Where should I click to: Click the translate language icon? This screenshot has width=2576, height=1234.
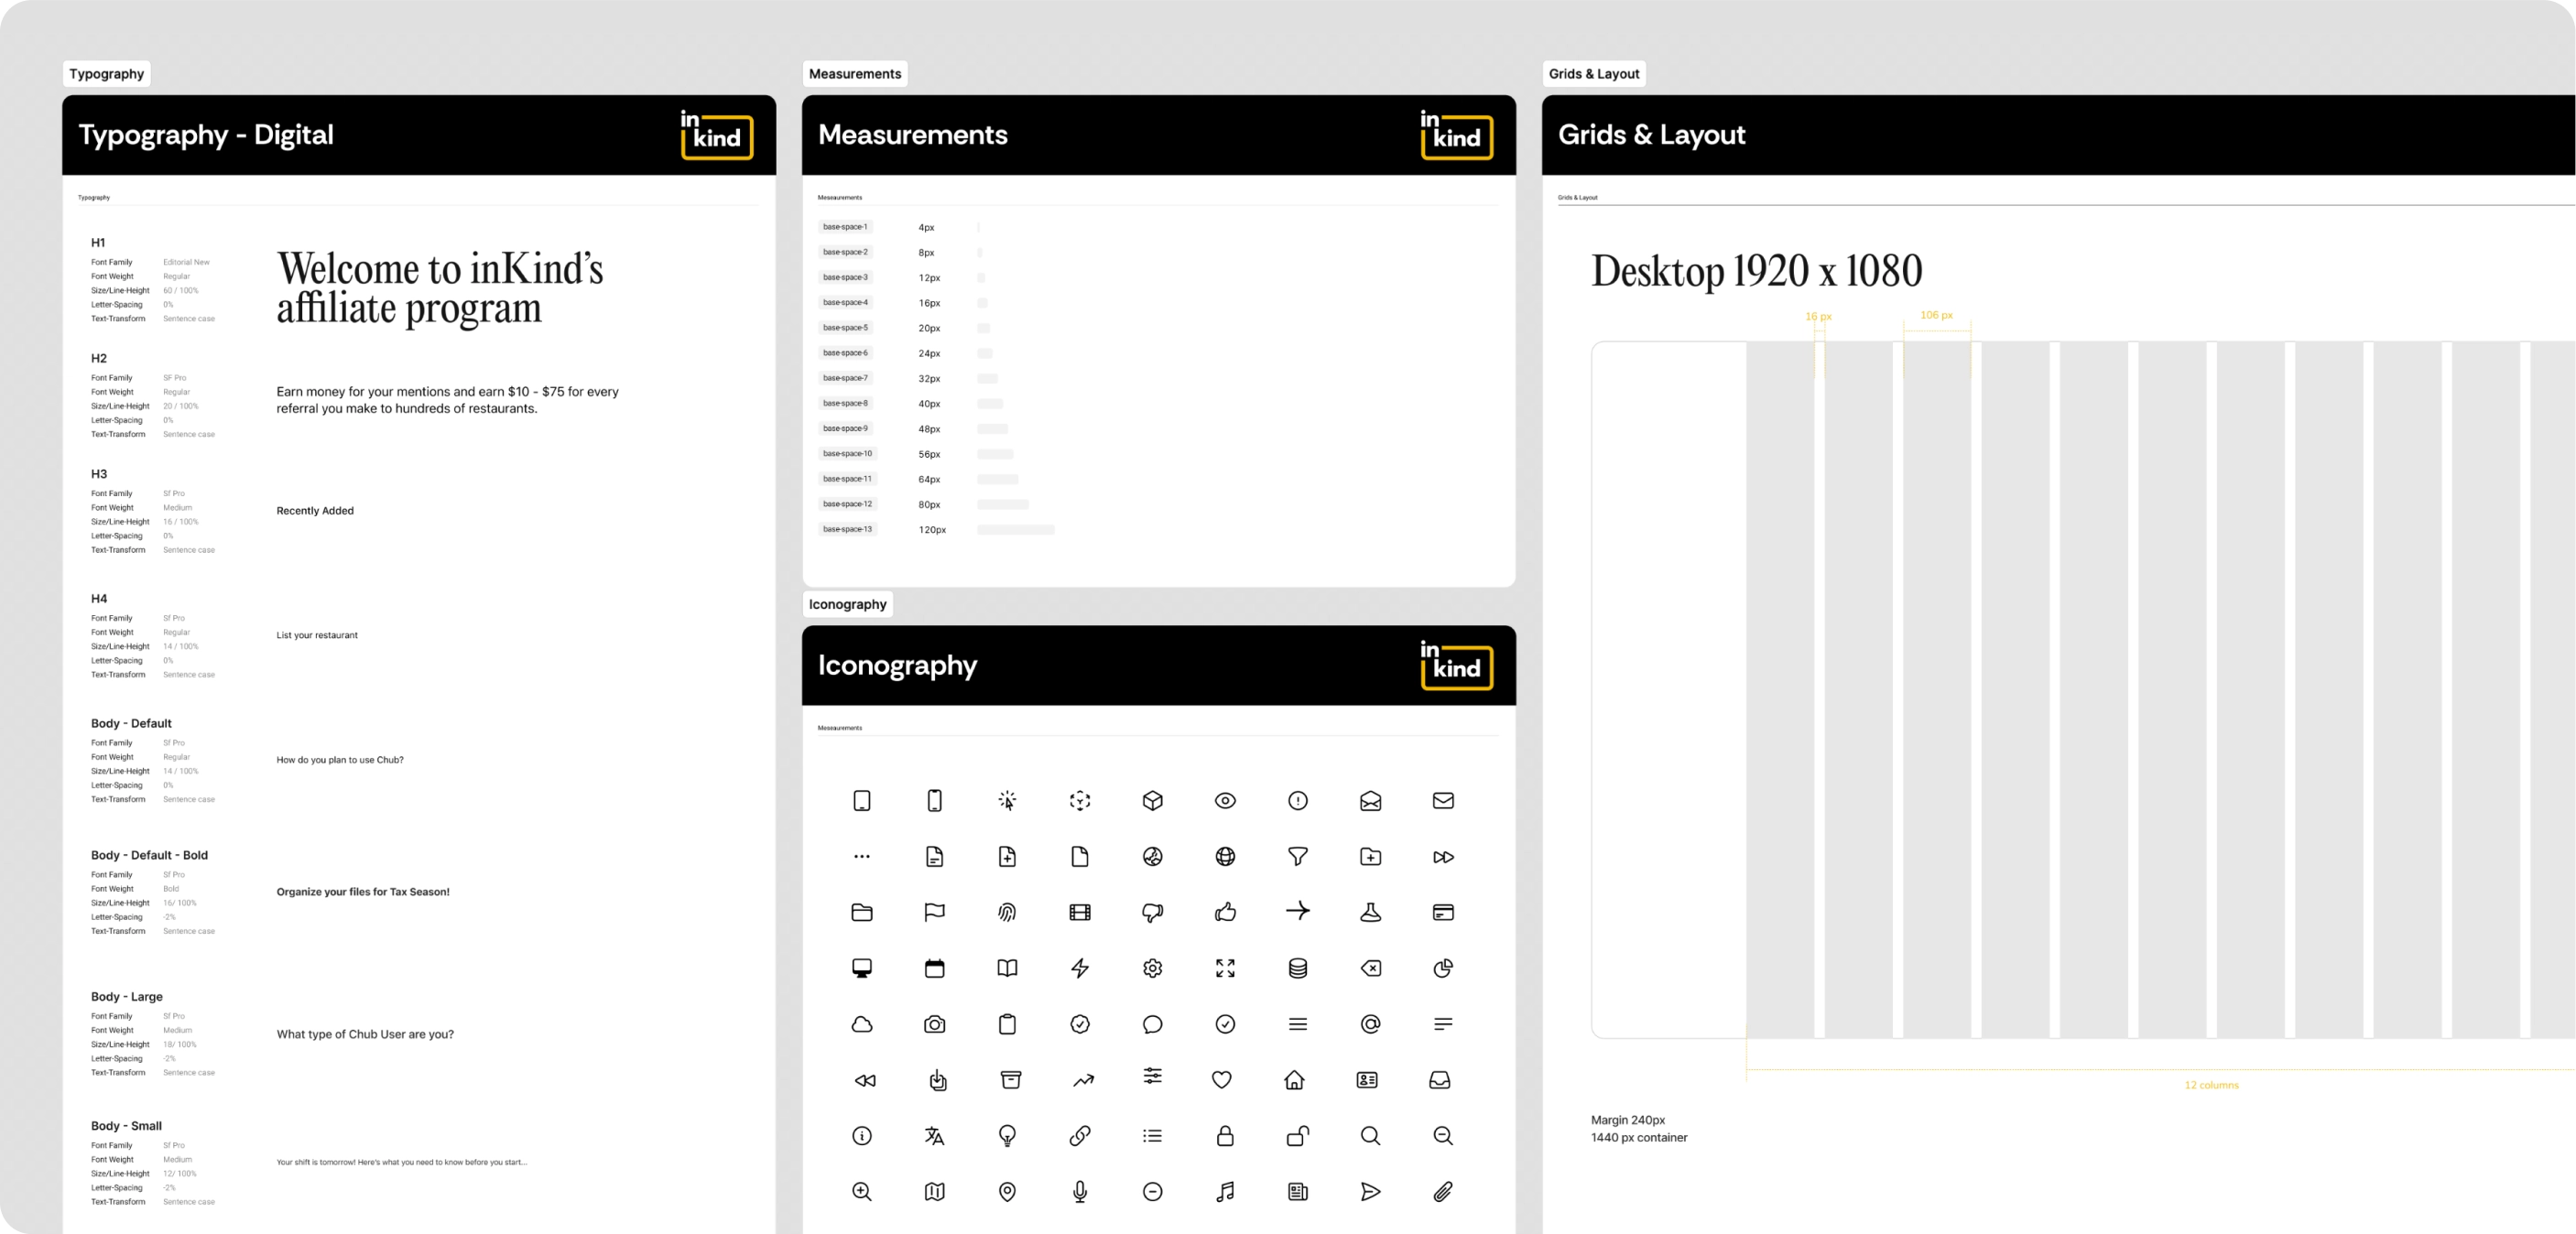point(934,1136)
